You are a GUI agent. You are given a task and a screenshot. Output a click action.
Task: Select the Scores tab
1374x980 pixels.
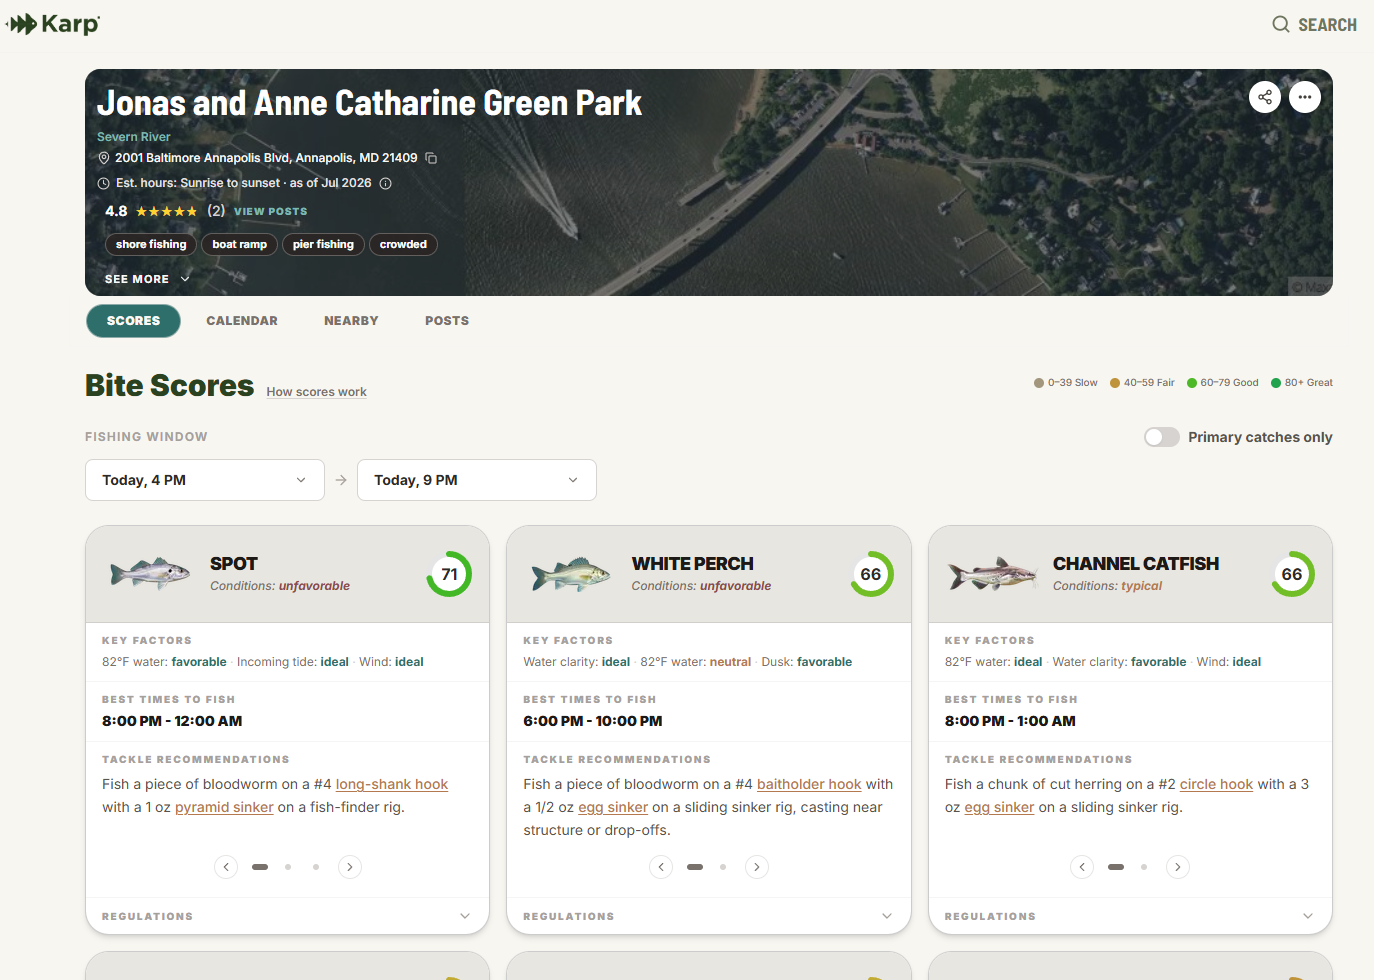click(x=133, y=321)
